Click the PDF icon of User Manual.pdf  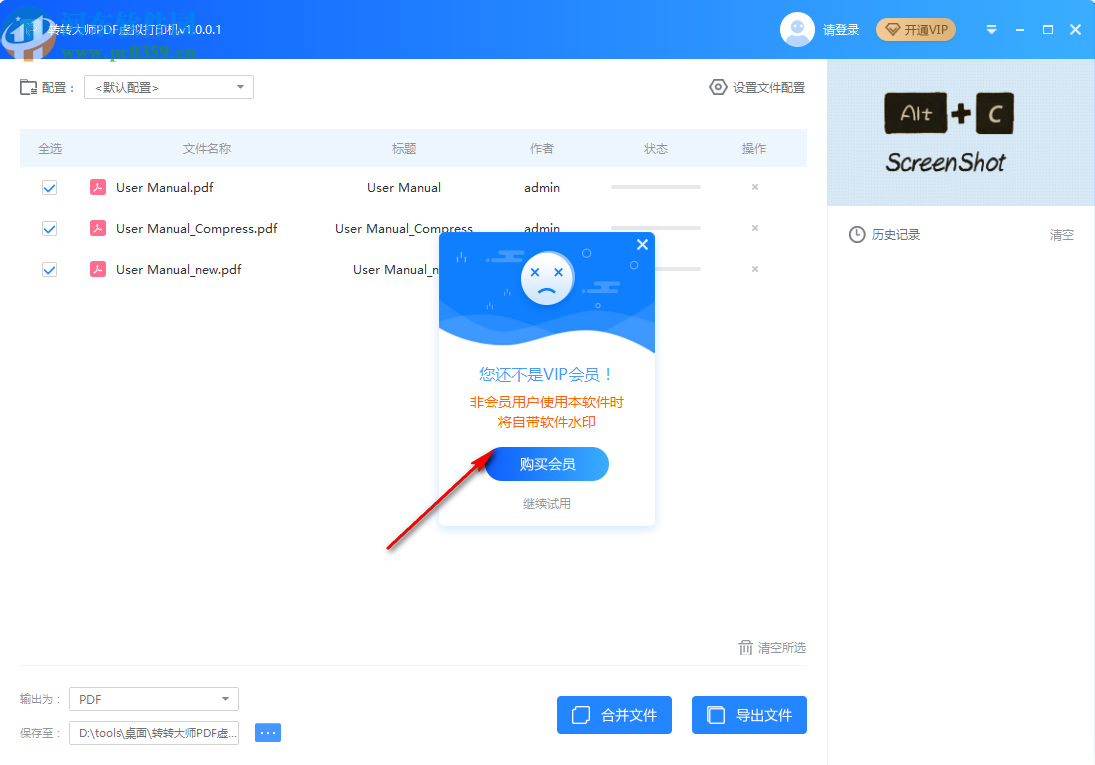click(98, 187)
